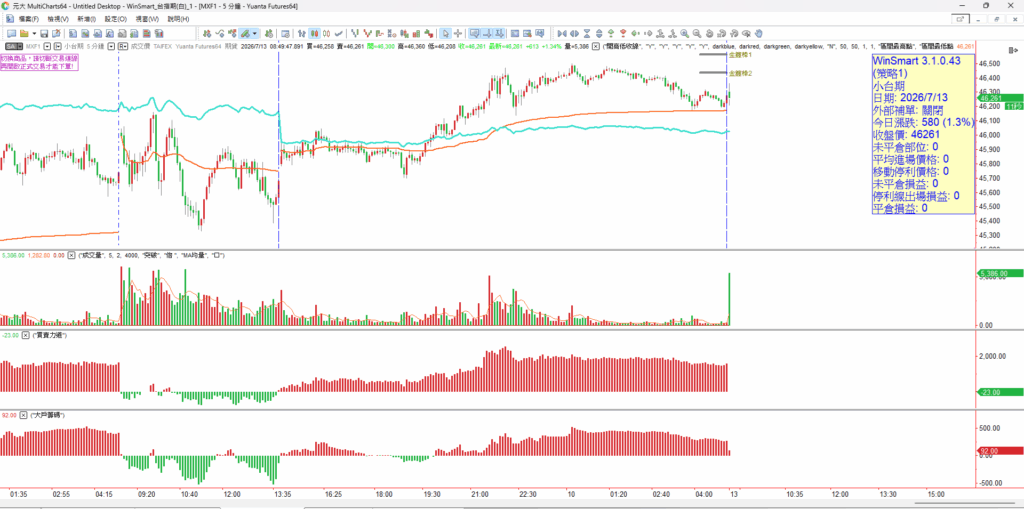Image resolution: width=1024 pixels, height=509 pixels.
Task: Select the hand pan tool icon
Action: tap(758, 33)
